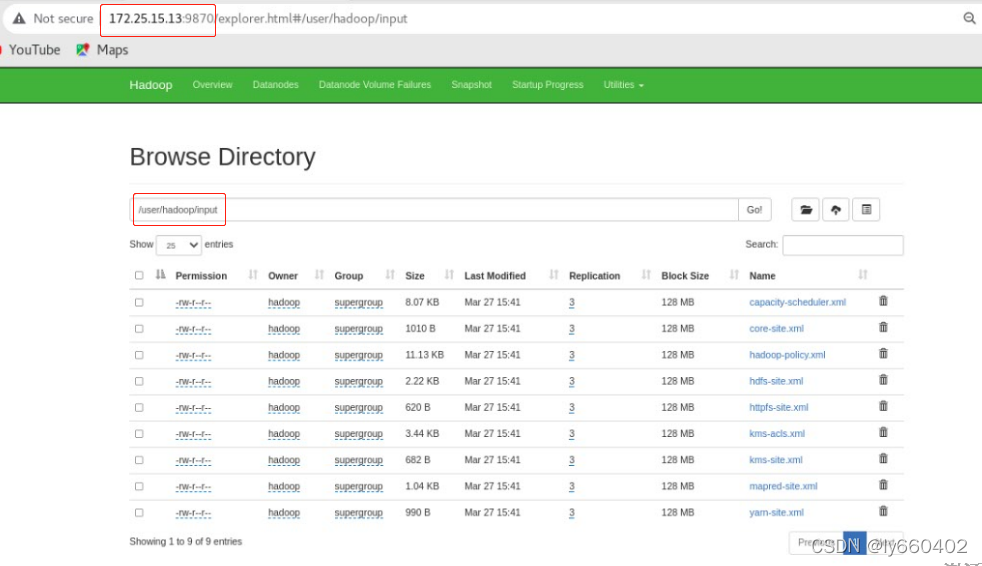The height and width of the screenshot is (566, 982).
Task: Click owner hadoop of mapred-site.xml row
Action: [x=284, y=486]
